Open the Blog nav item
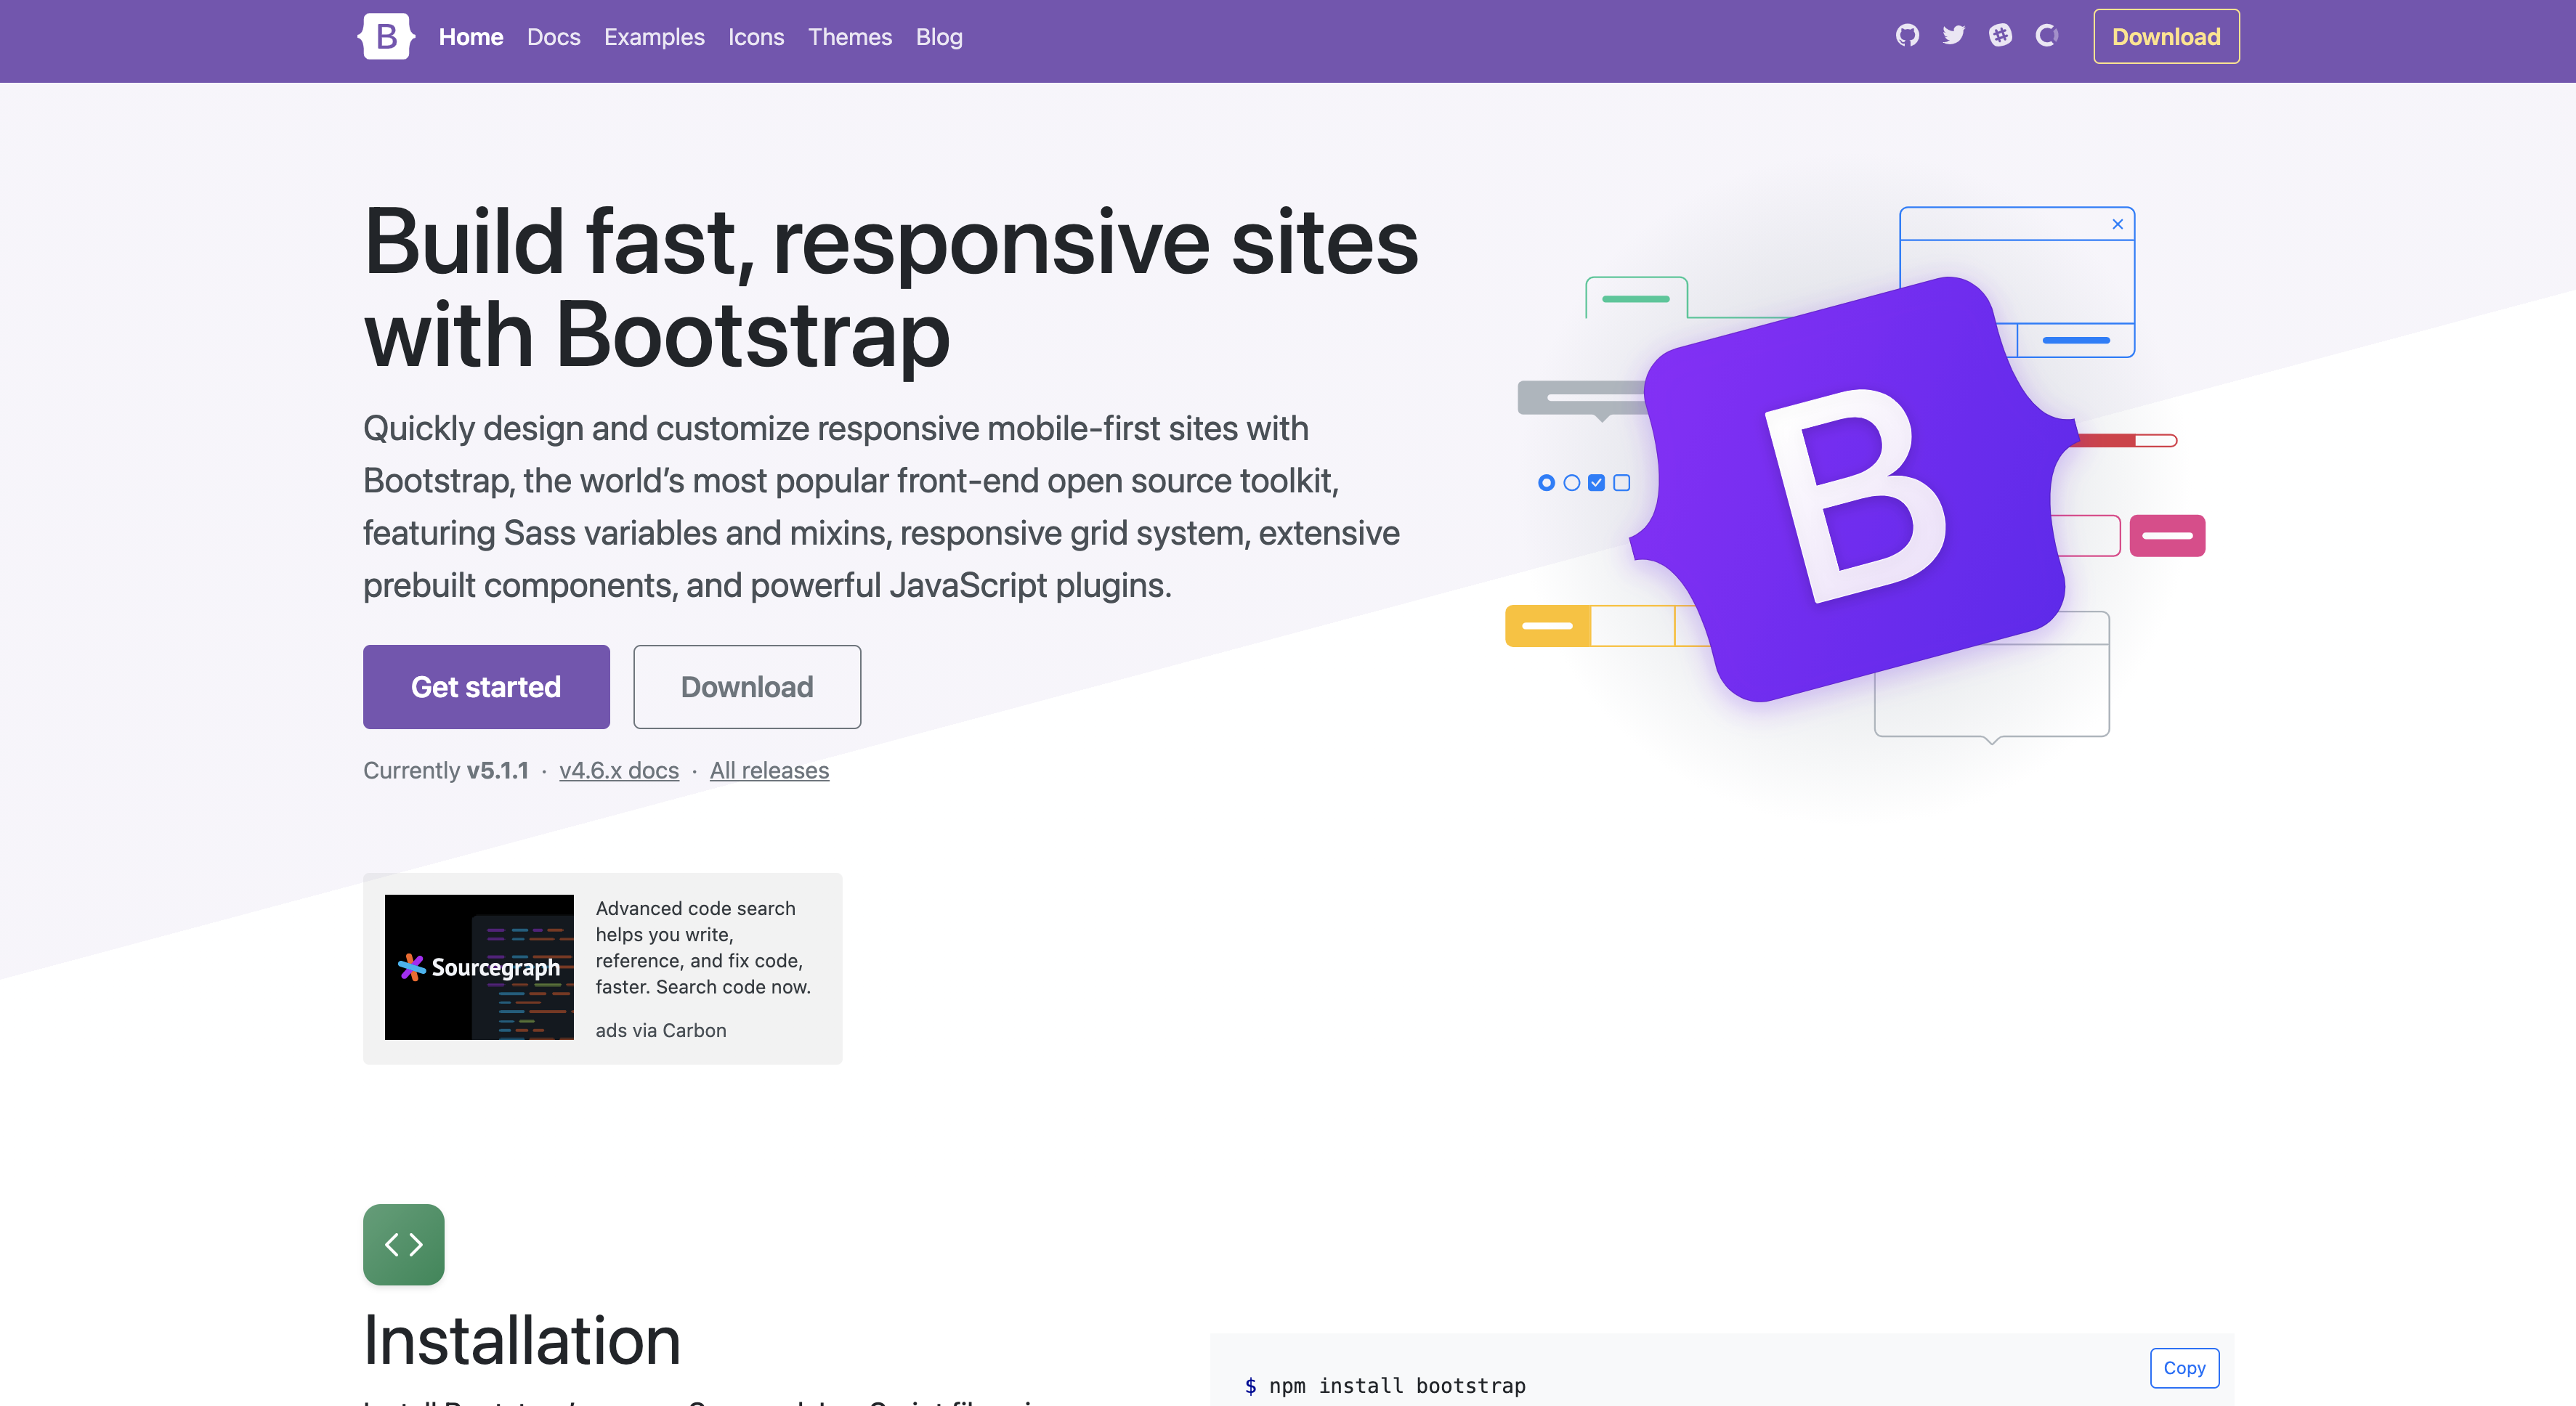 939,37
